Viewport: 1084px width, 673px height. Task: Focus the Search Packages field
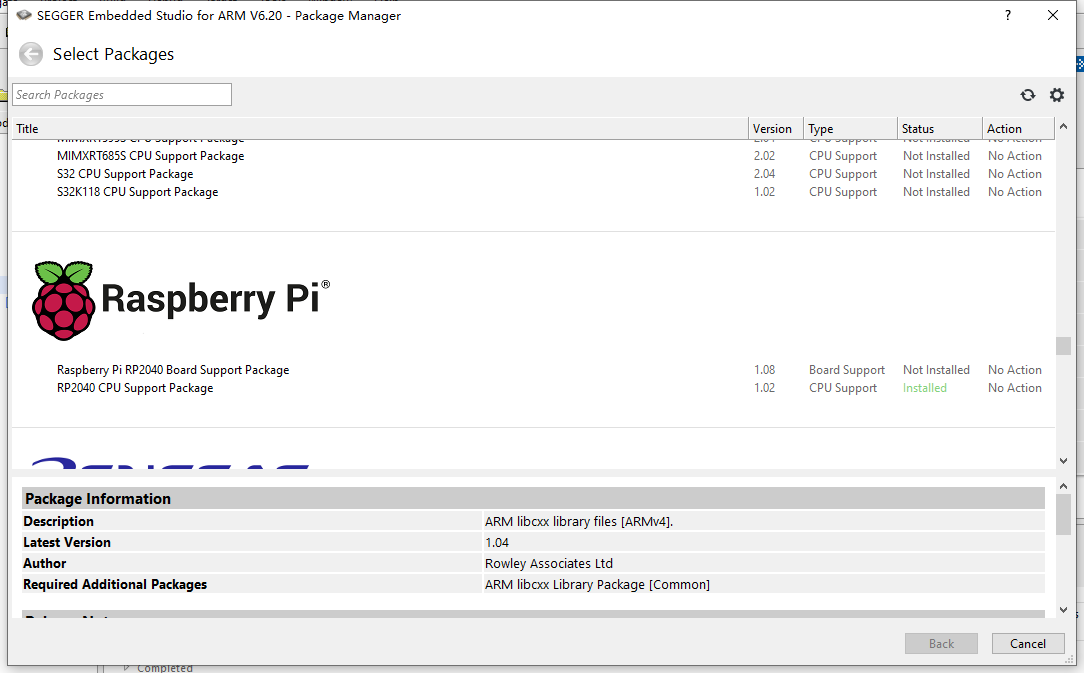[122, 95]
